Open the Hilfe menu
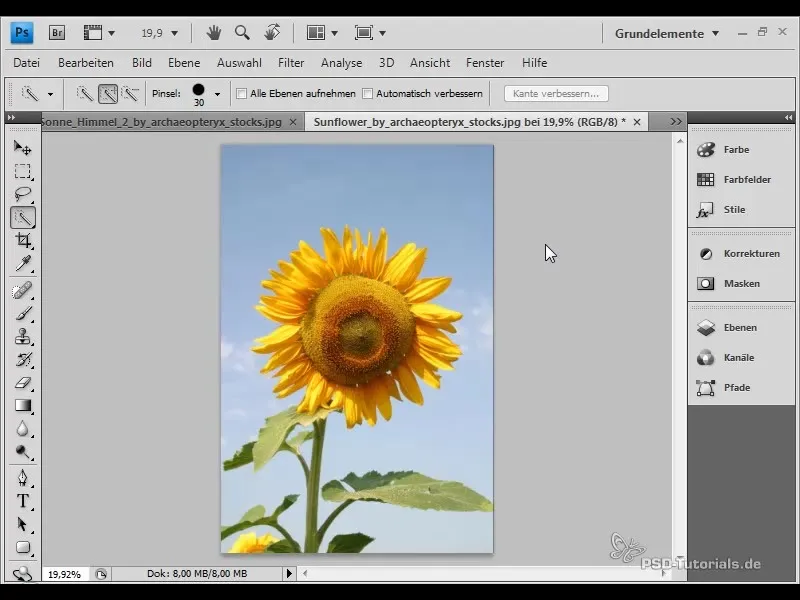Screen dimensions: 800x600 click(x=534, y=63)
